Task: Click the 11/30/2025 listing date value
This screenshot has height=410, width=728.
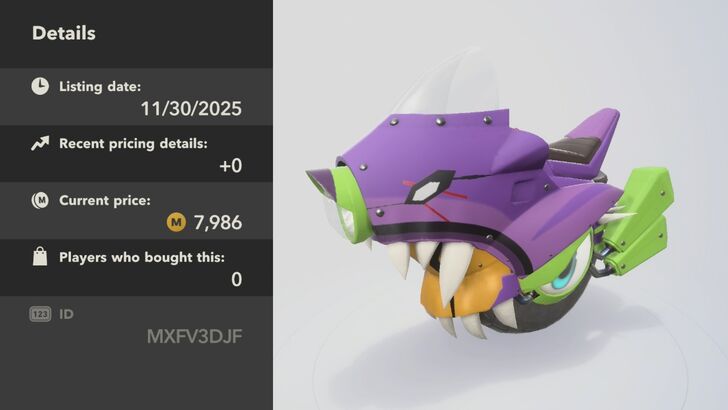Action: (x=191, y=109)
